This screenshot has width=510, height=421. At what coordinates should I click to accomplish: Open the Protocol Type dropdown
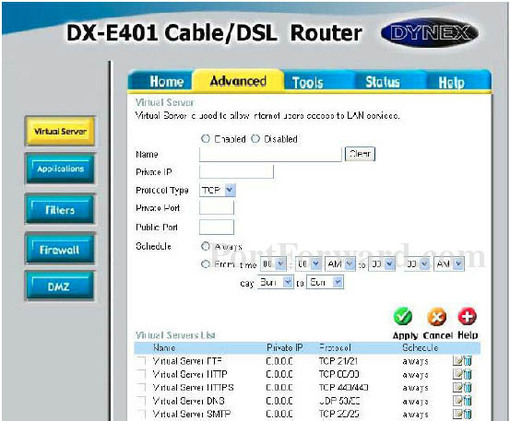217,190
